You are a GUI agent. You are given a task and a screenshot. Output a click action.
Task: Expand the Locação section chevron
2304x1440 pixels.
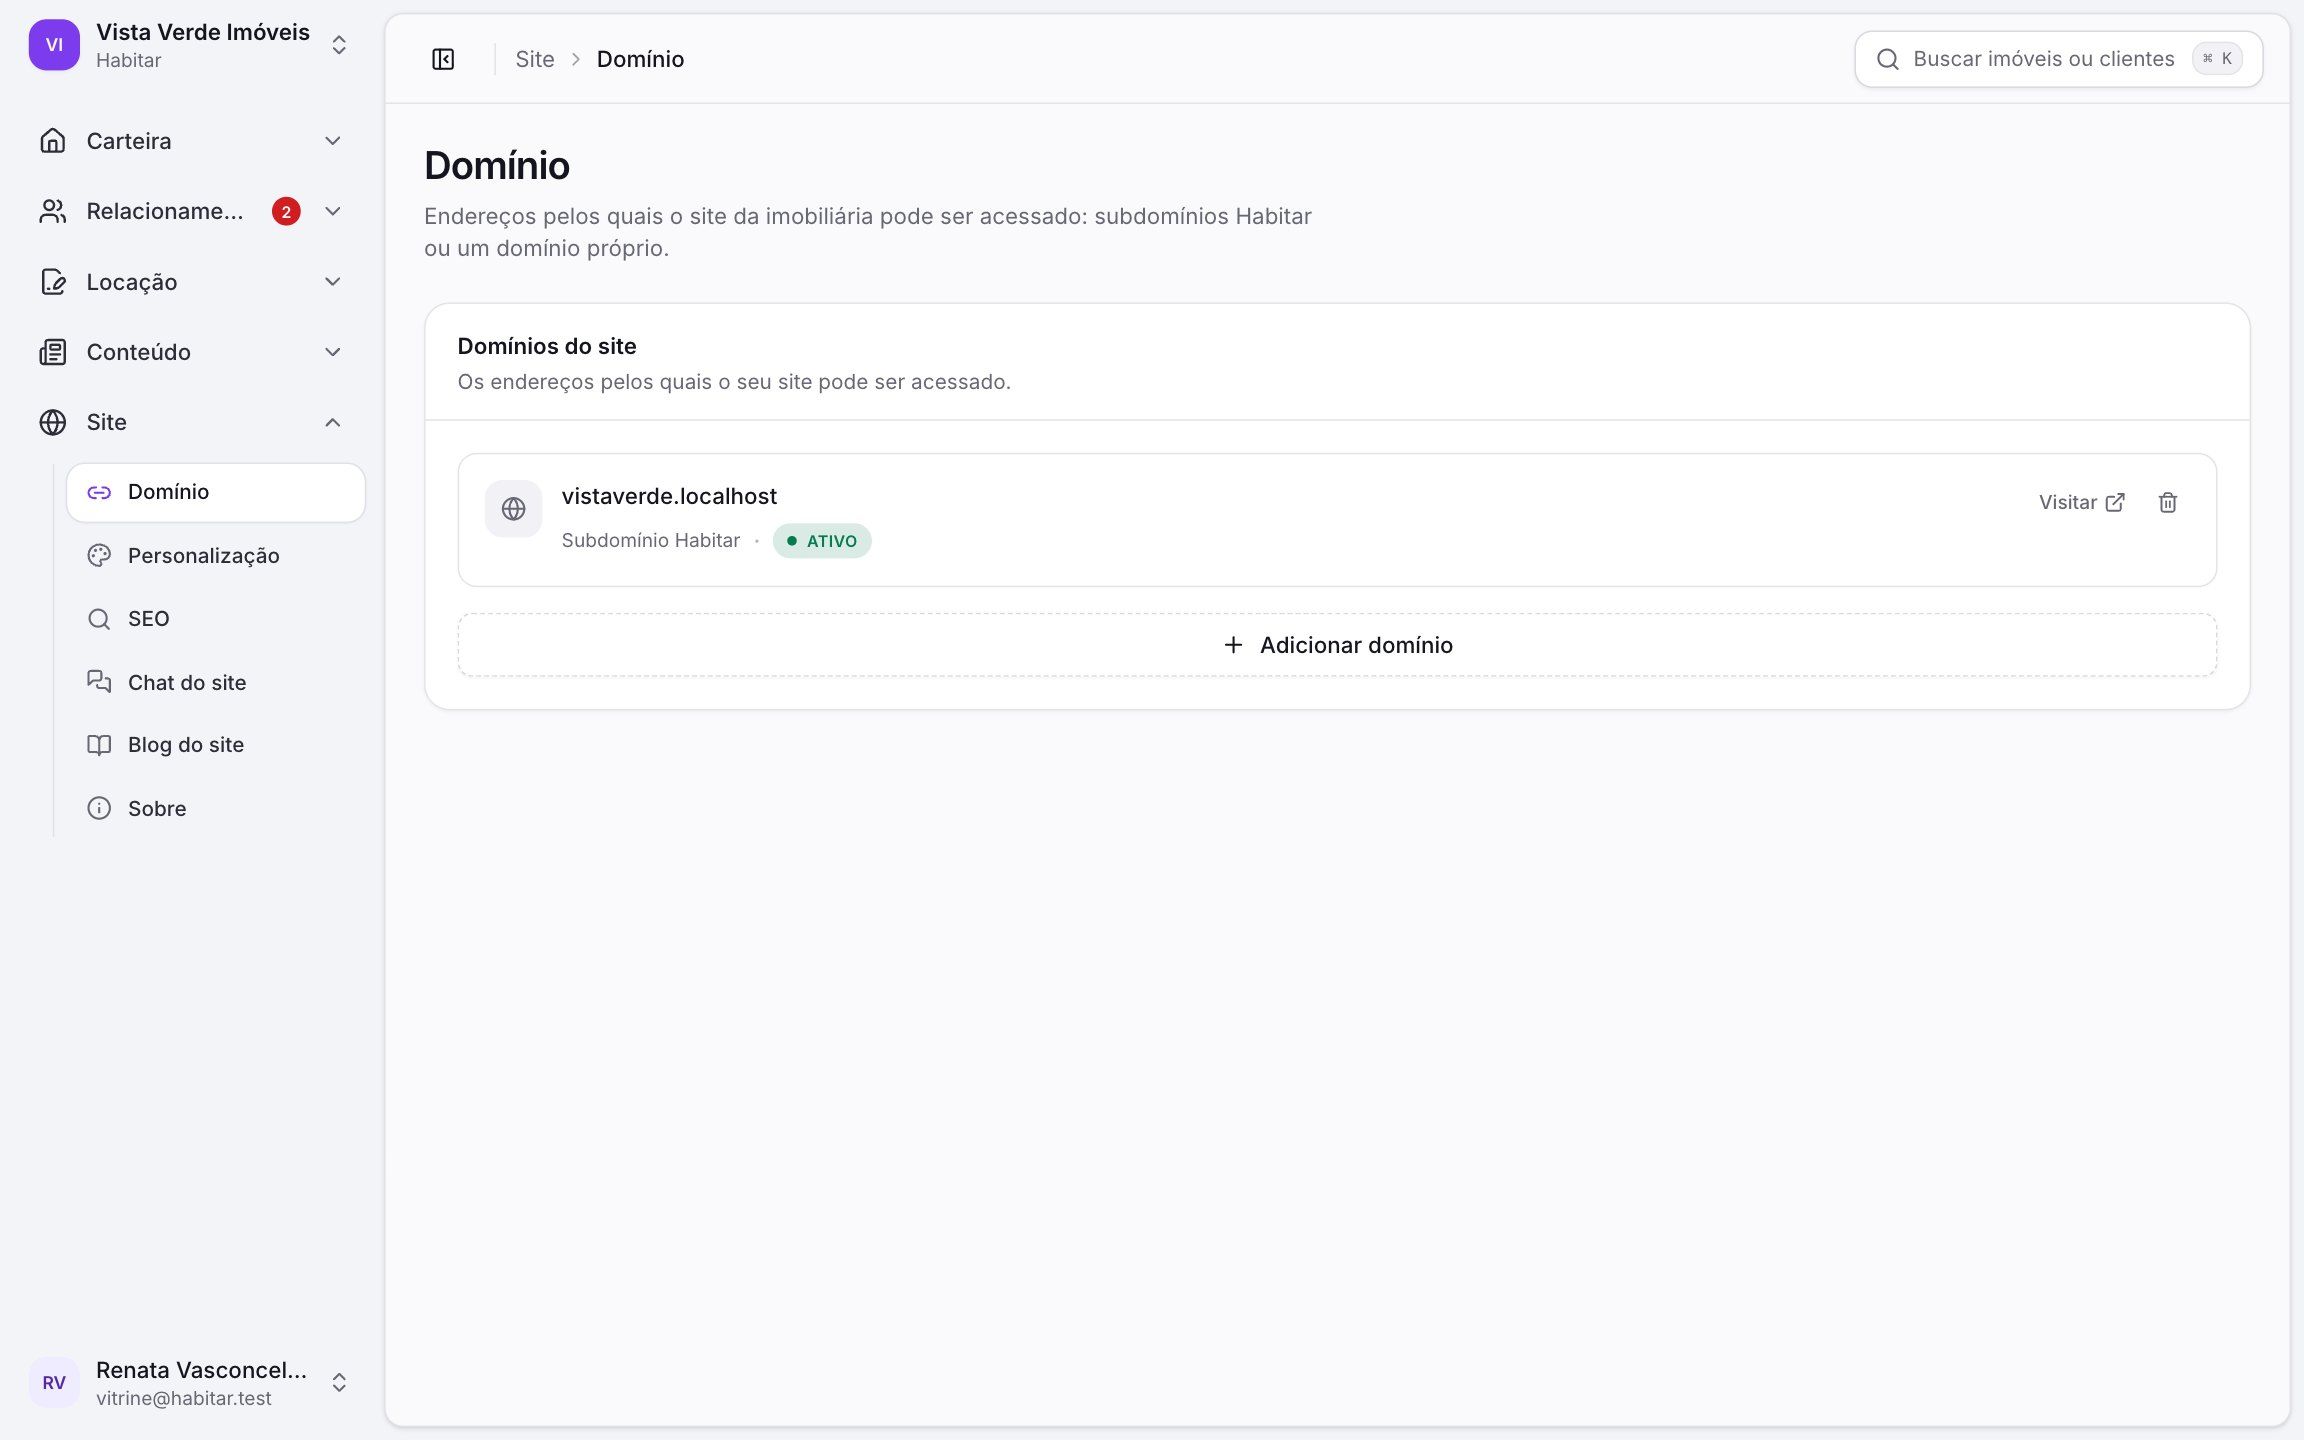pyautogui.click(x=333, y=282)
